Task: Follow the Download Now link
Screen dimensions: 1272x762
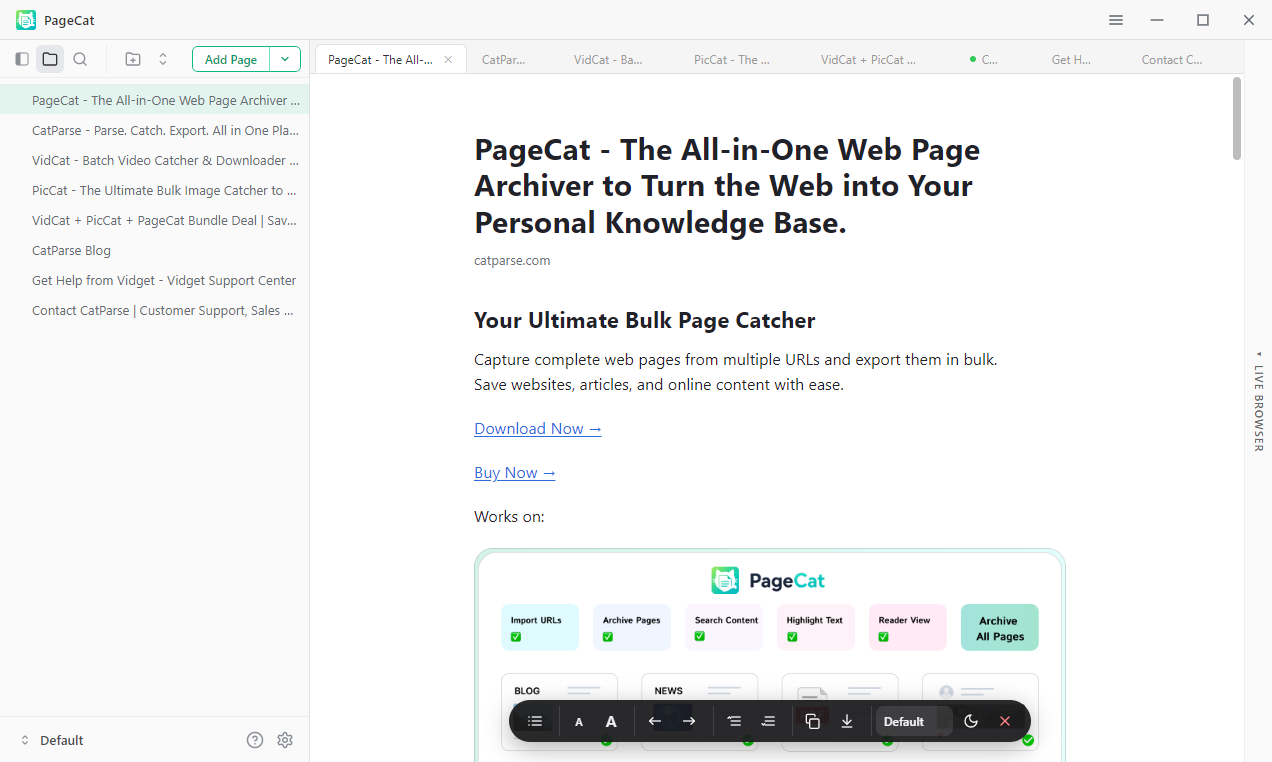Action: click(x=538, y=428)
